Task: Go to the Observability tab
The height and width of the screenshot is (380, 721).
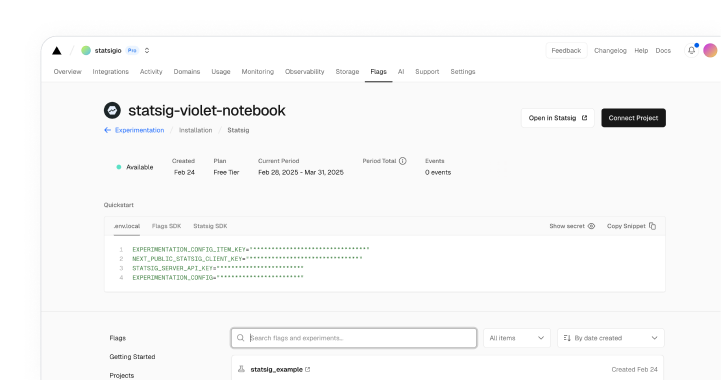Action: 304,72
